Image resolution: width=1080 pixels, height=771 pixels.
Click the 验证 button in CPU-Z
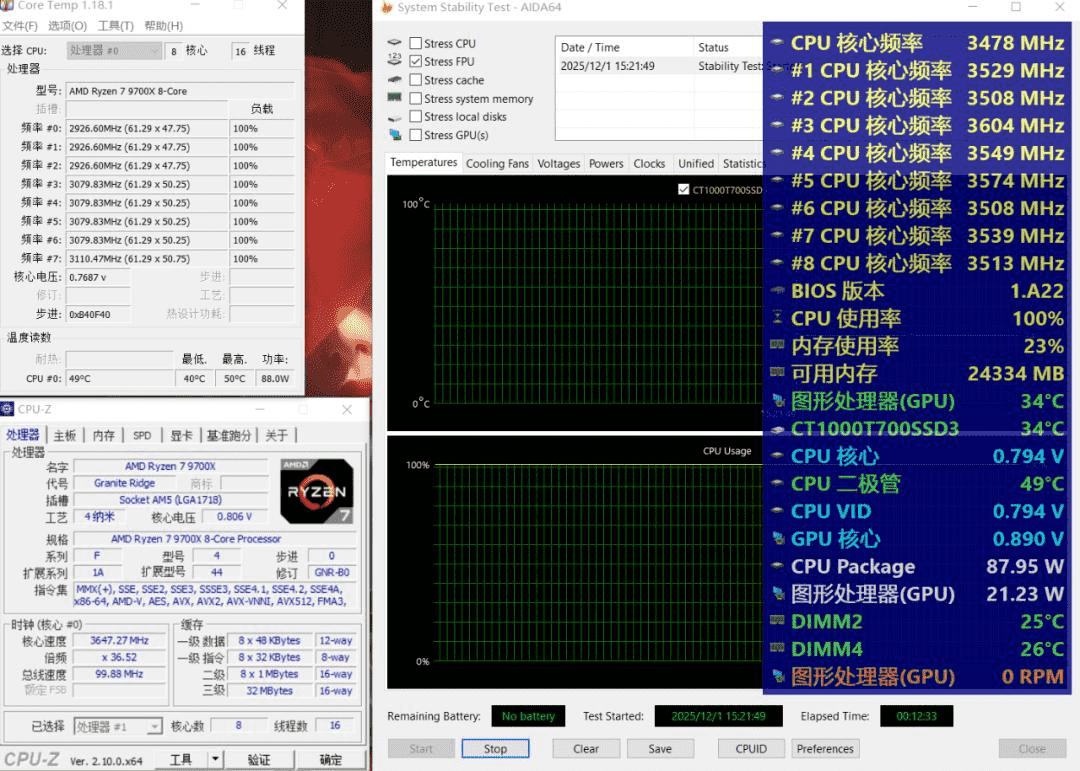pyautogui.click(x=259, y=760)
